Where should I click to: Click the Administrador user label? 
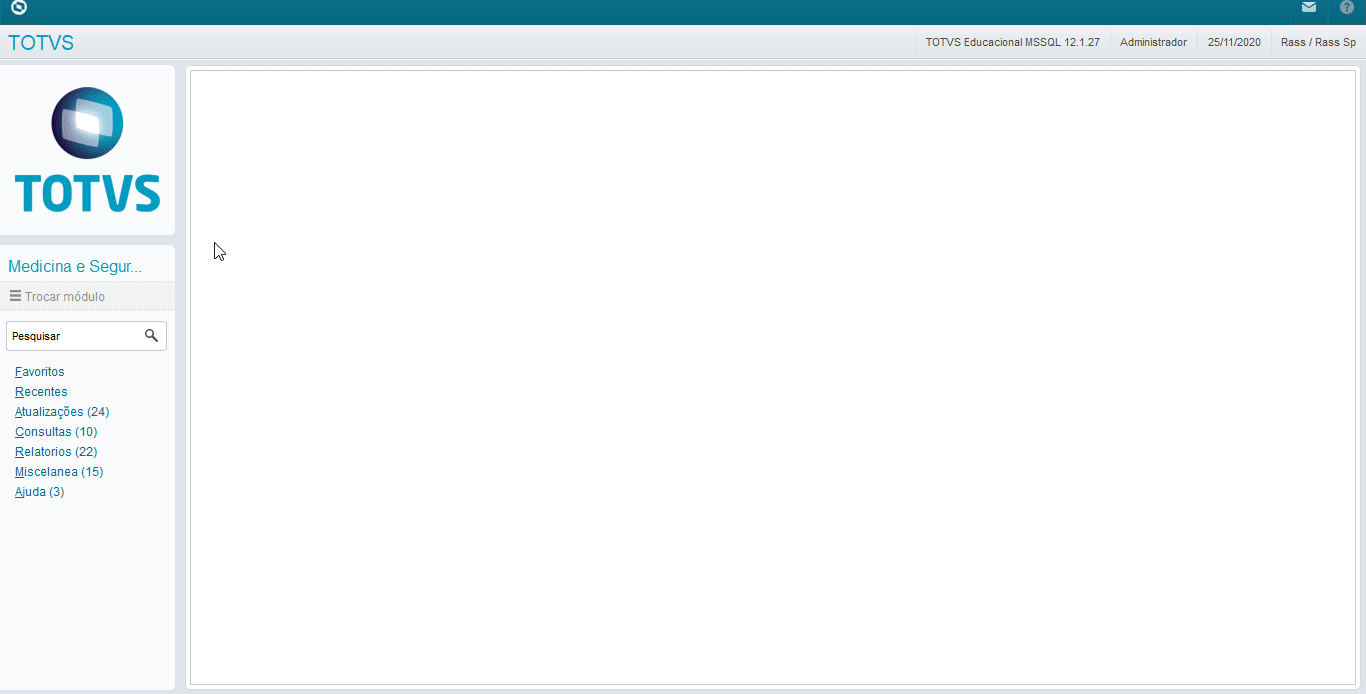(1153, 43)
